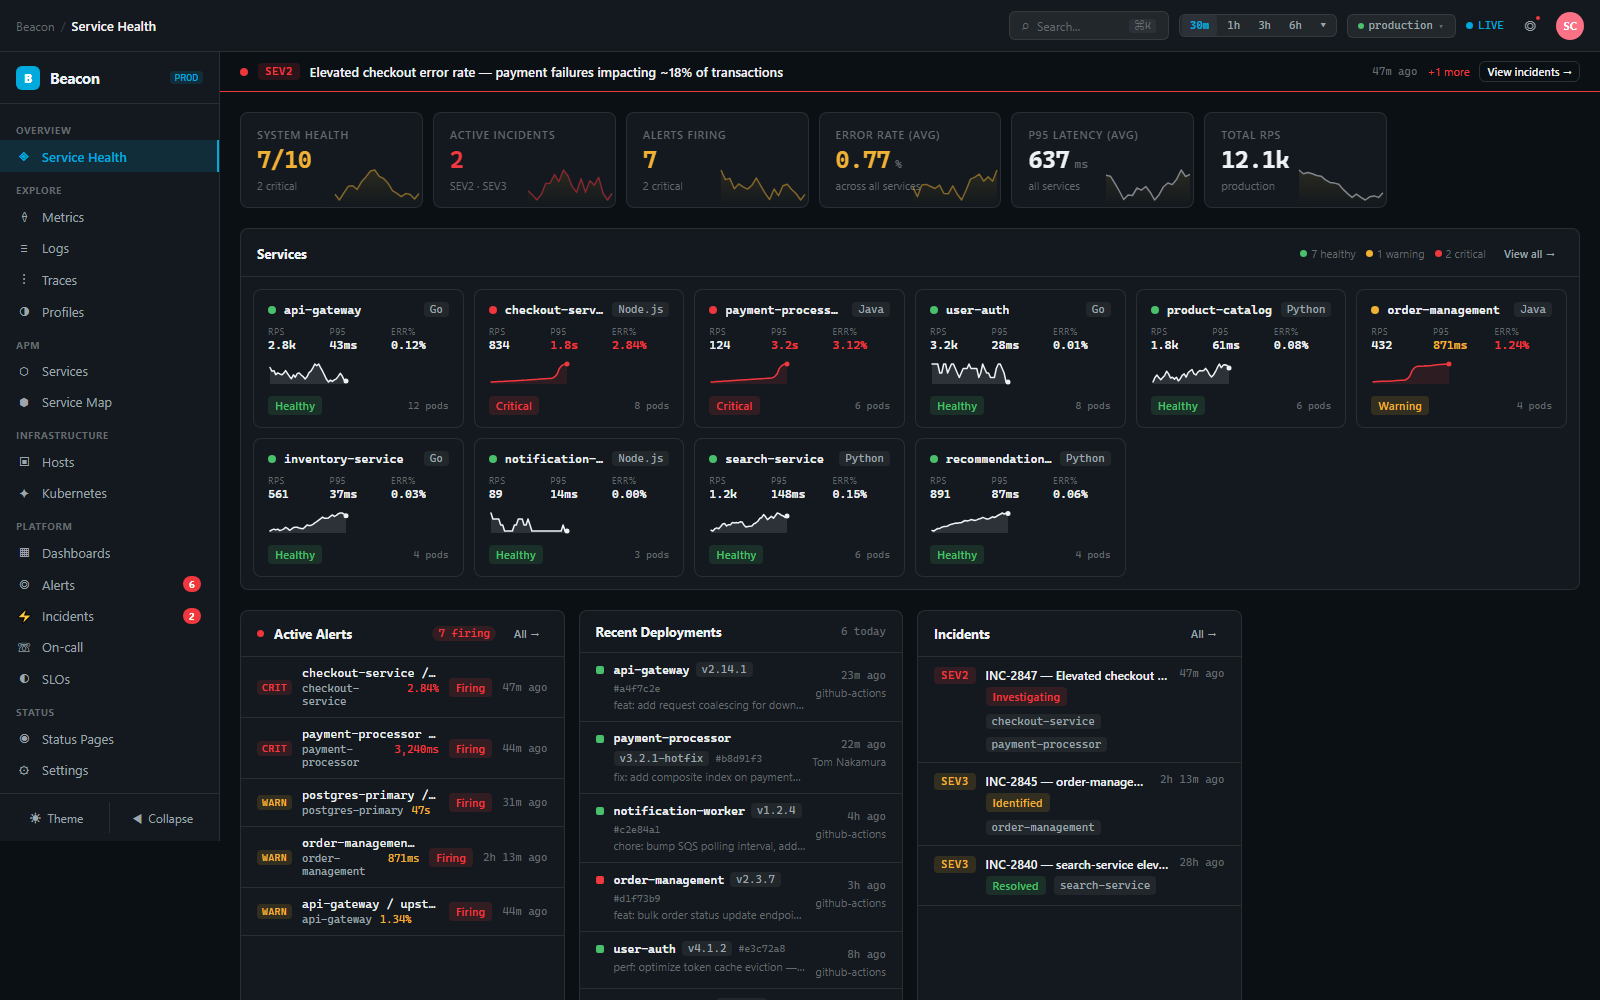
Task: Open the production environment dropdown
Action: tap(1401, 26)
